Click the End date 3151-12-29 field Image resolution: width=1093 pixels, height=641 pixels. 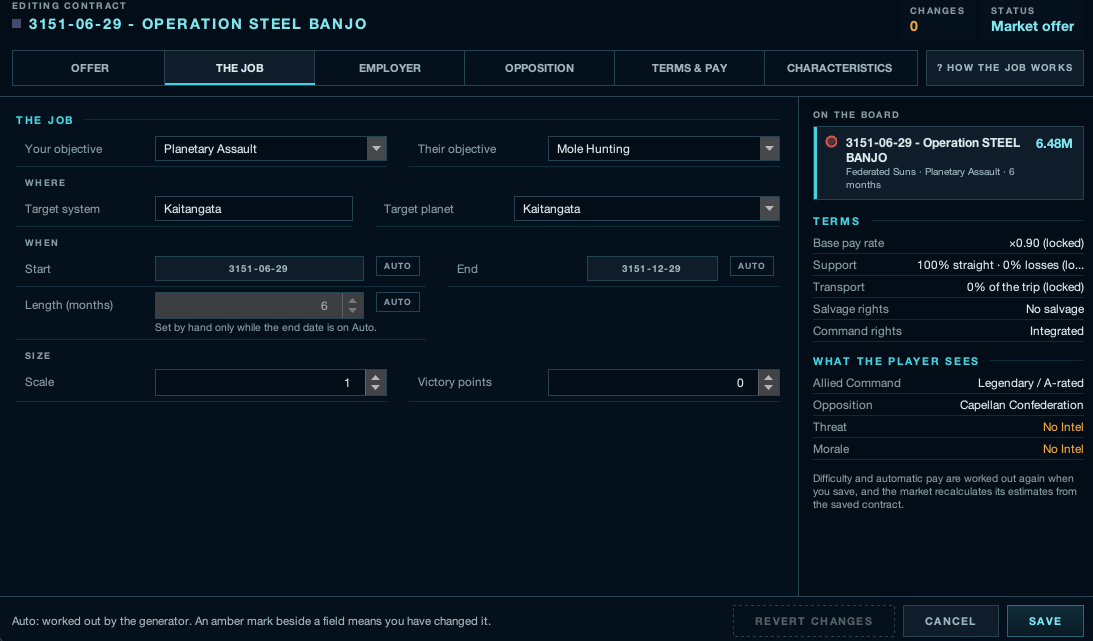pyautogui.click(x=652, y=268)
